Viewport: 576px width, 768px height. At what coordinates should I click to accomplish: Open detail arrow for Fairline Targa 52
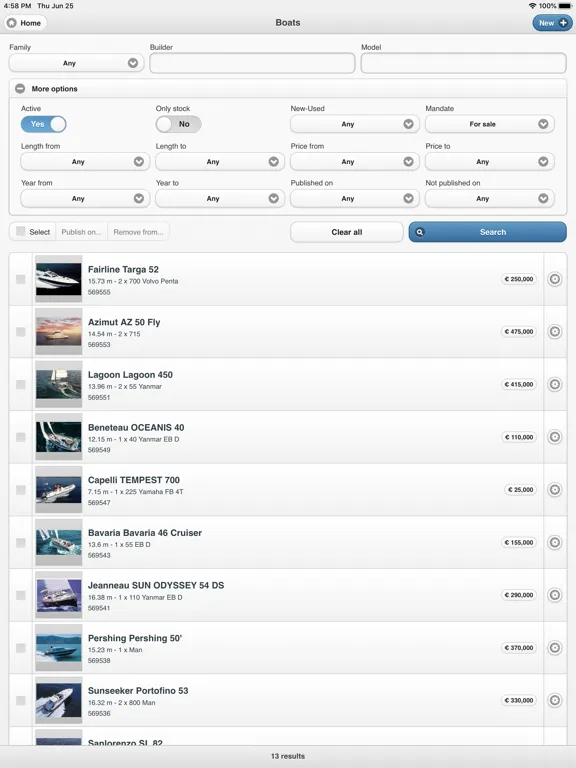click(554, 279)
